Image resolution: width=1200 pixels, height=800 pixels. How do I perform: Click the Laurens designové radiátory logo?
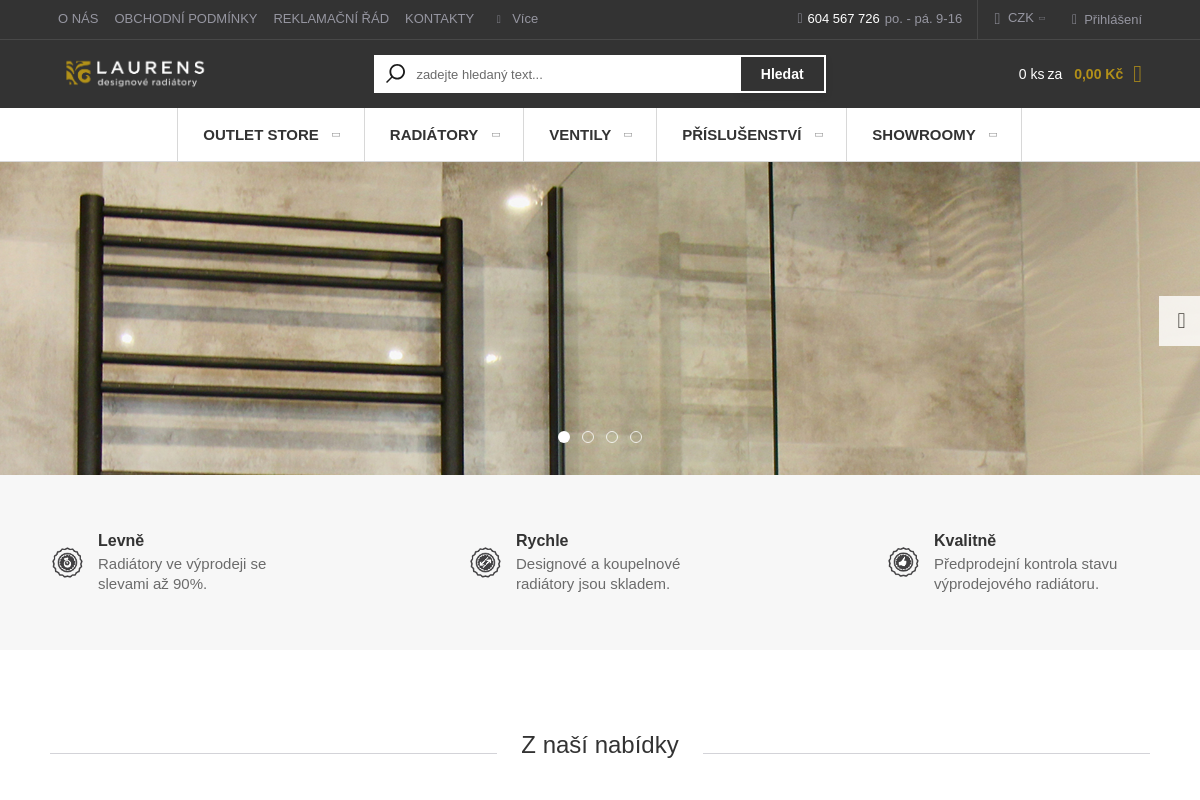coord(134,72)
